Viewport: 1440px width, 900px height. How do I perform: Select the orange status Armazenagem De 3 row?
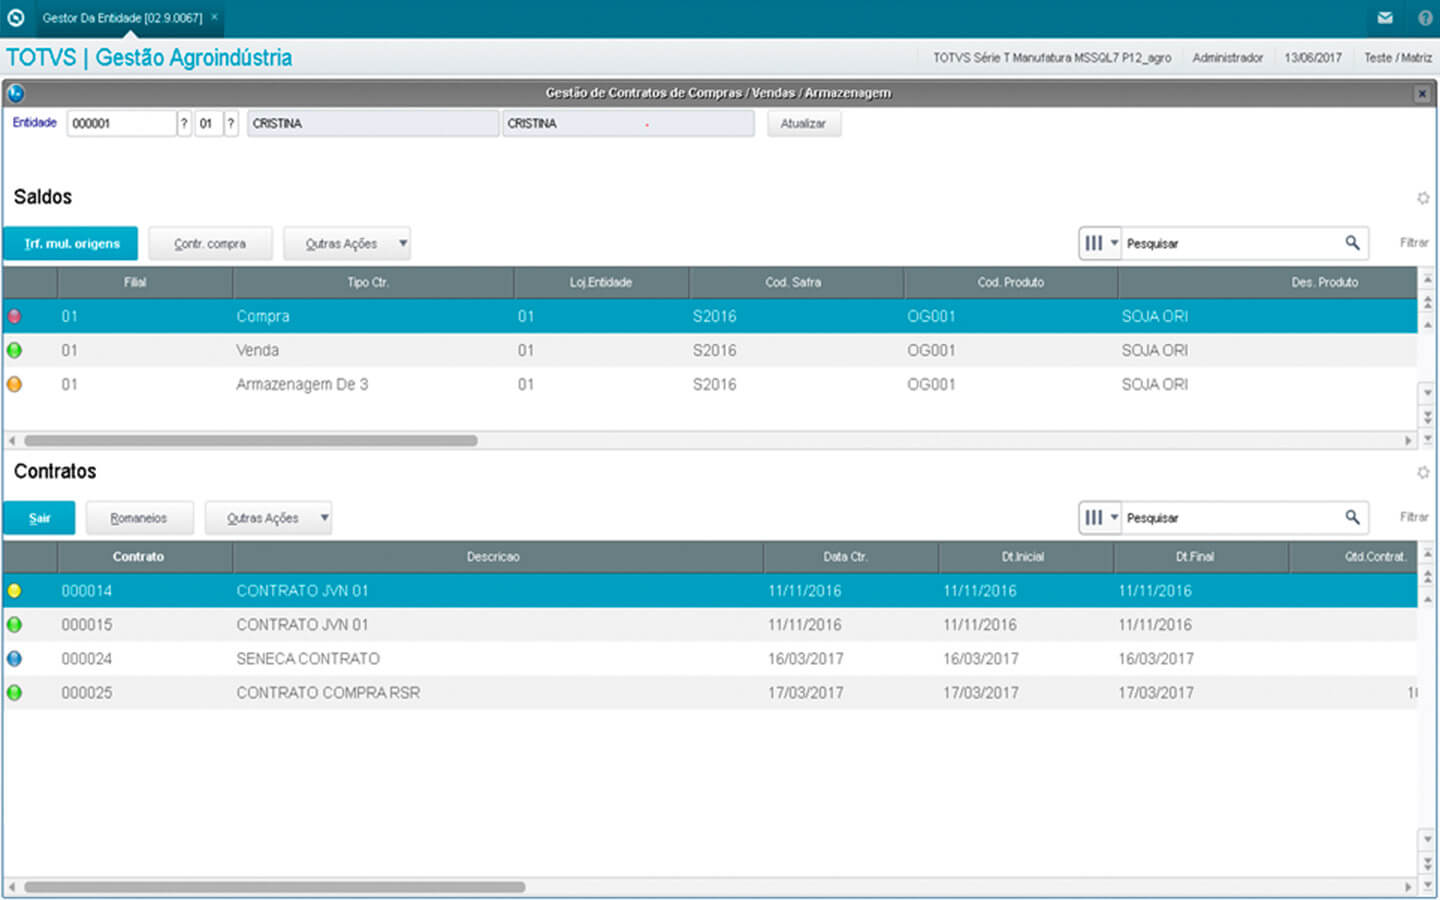click(301, 384)
